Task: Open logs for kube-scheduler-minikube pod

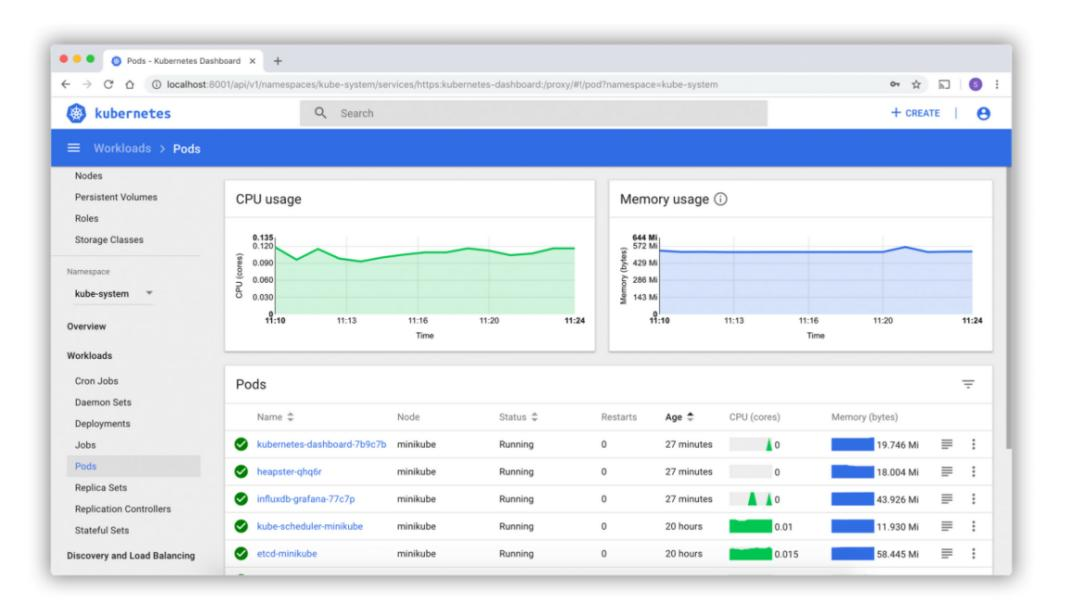Action: [x=947, y=526]
